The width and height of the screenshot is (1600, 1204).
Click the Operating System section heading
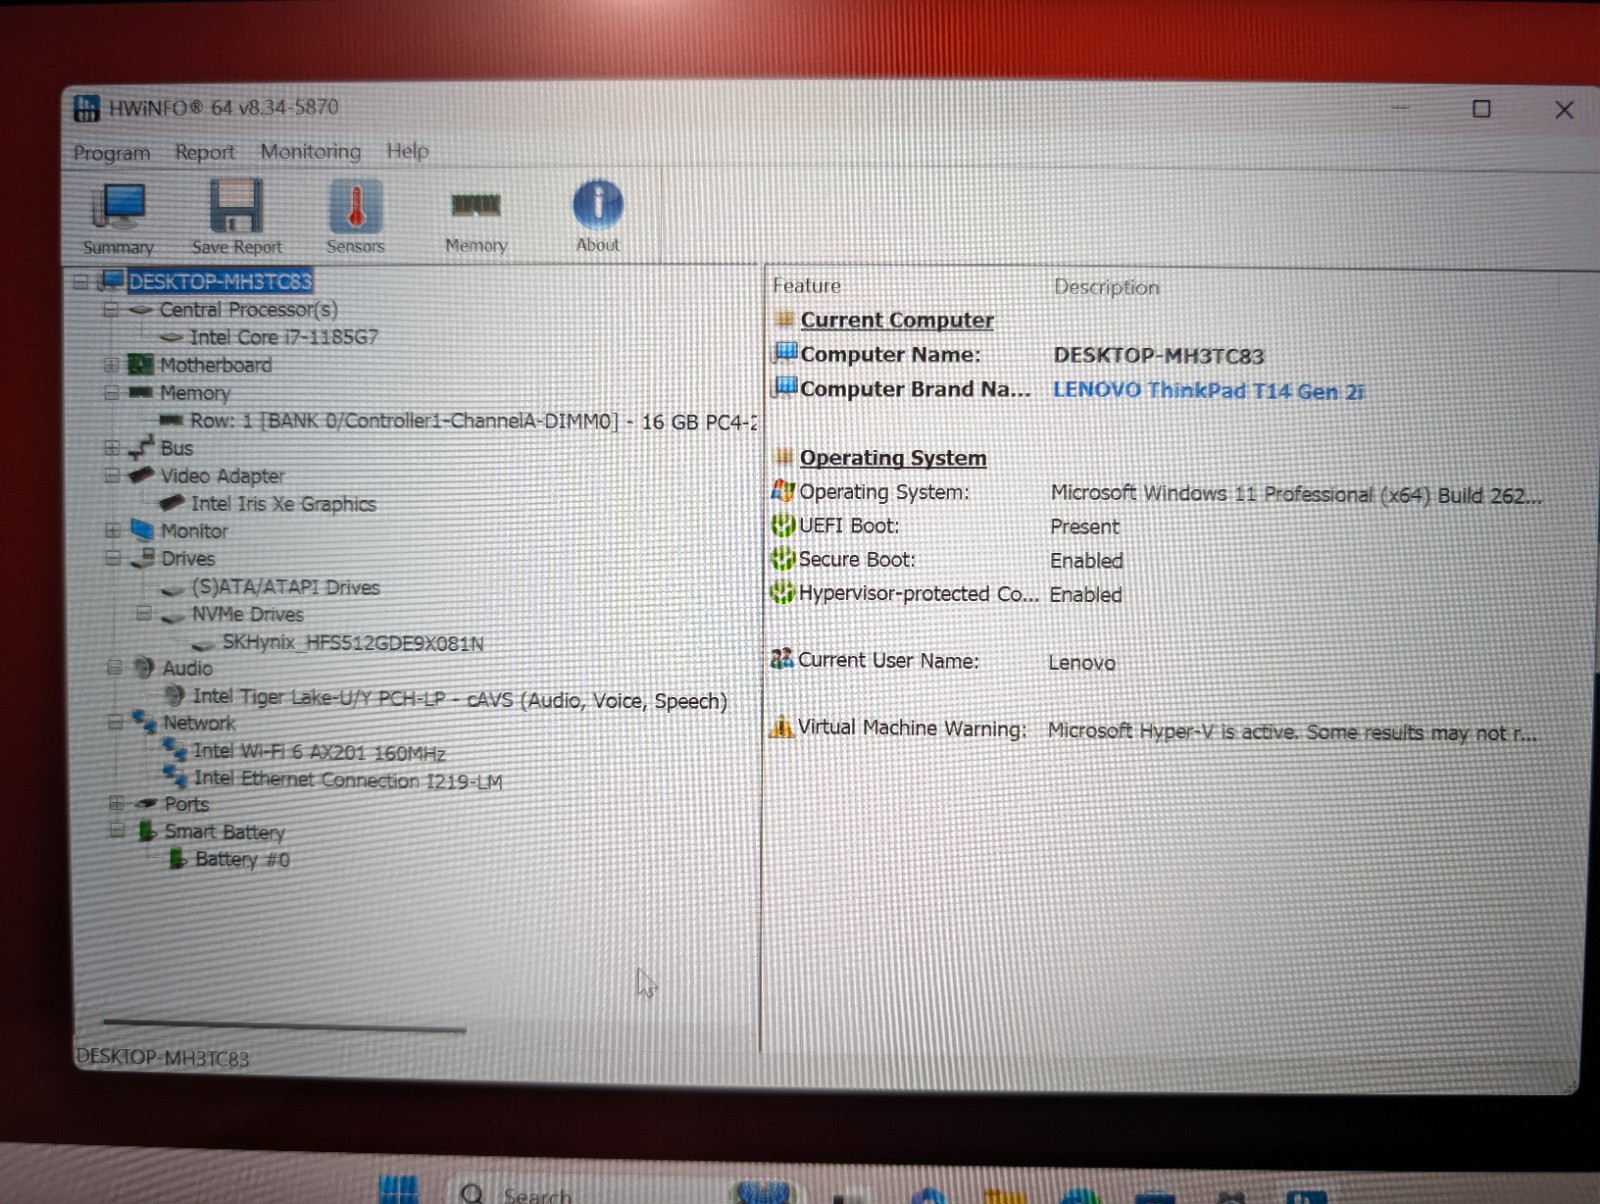click(892, 457)
